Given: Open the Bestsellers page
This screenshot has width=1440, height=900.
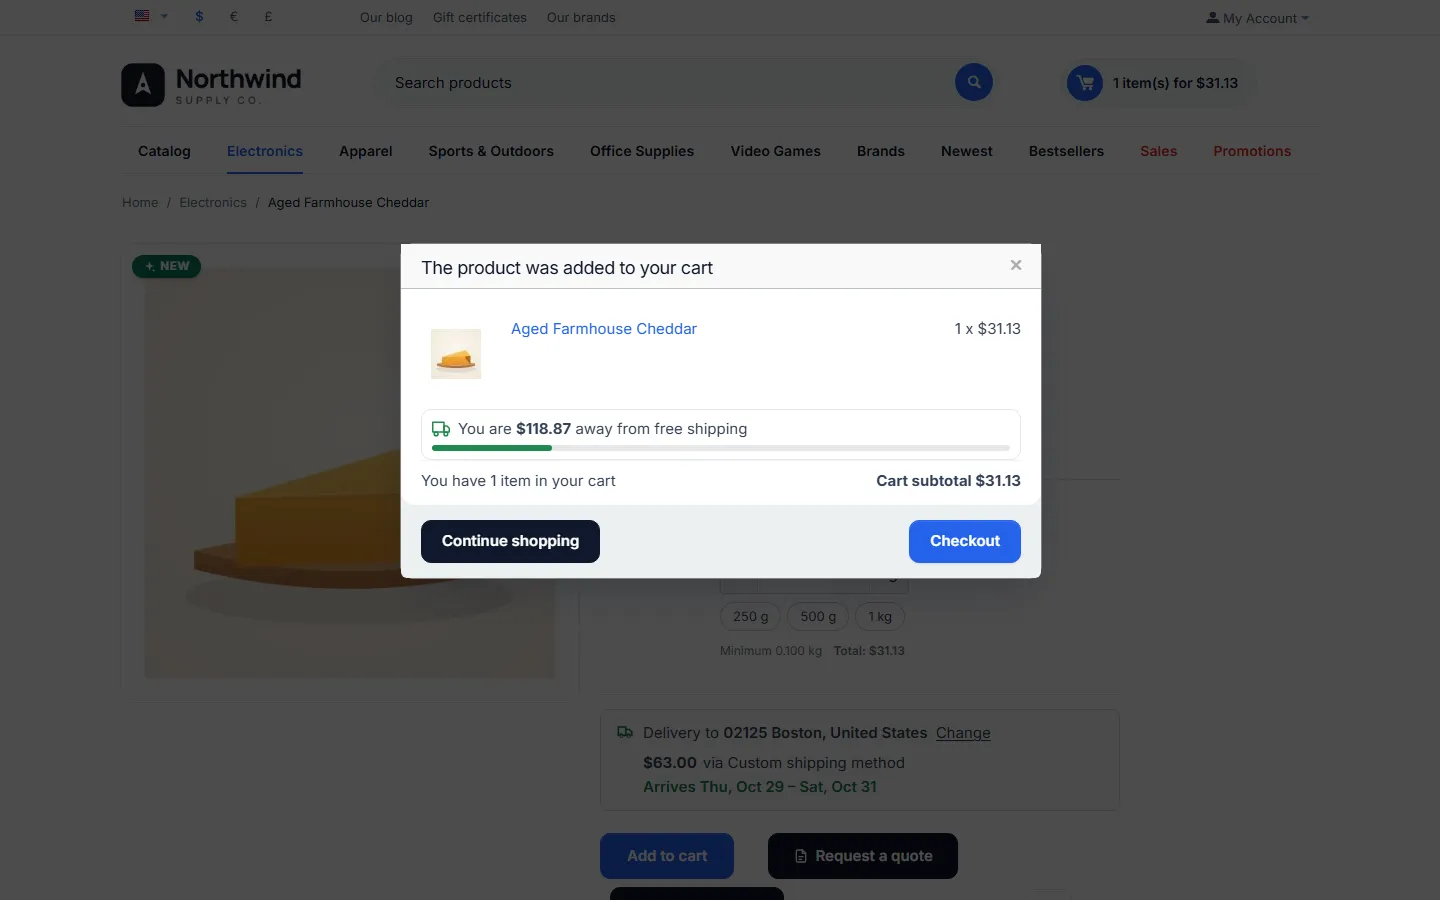Looking at the screenshot, I should (x=1066, y=151).
